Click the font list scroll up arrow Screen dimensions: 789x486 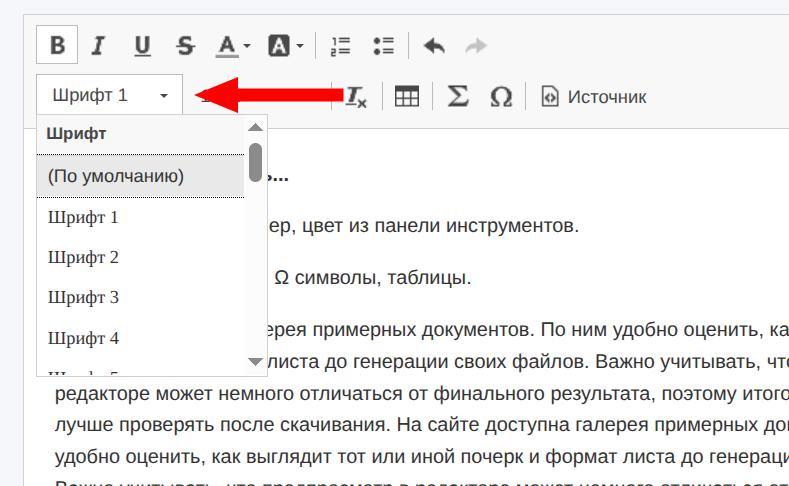tap(256, 127)
